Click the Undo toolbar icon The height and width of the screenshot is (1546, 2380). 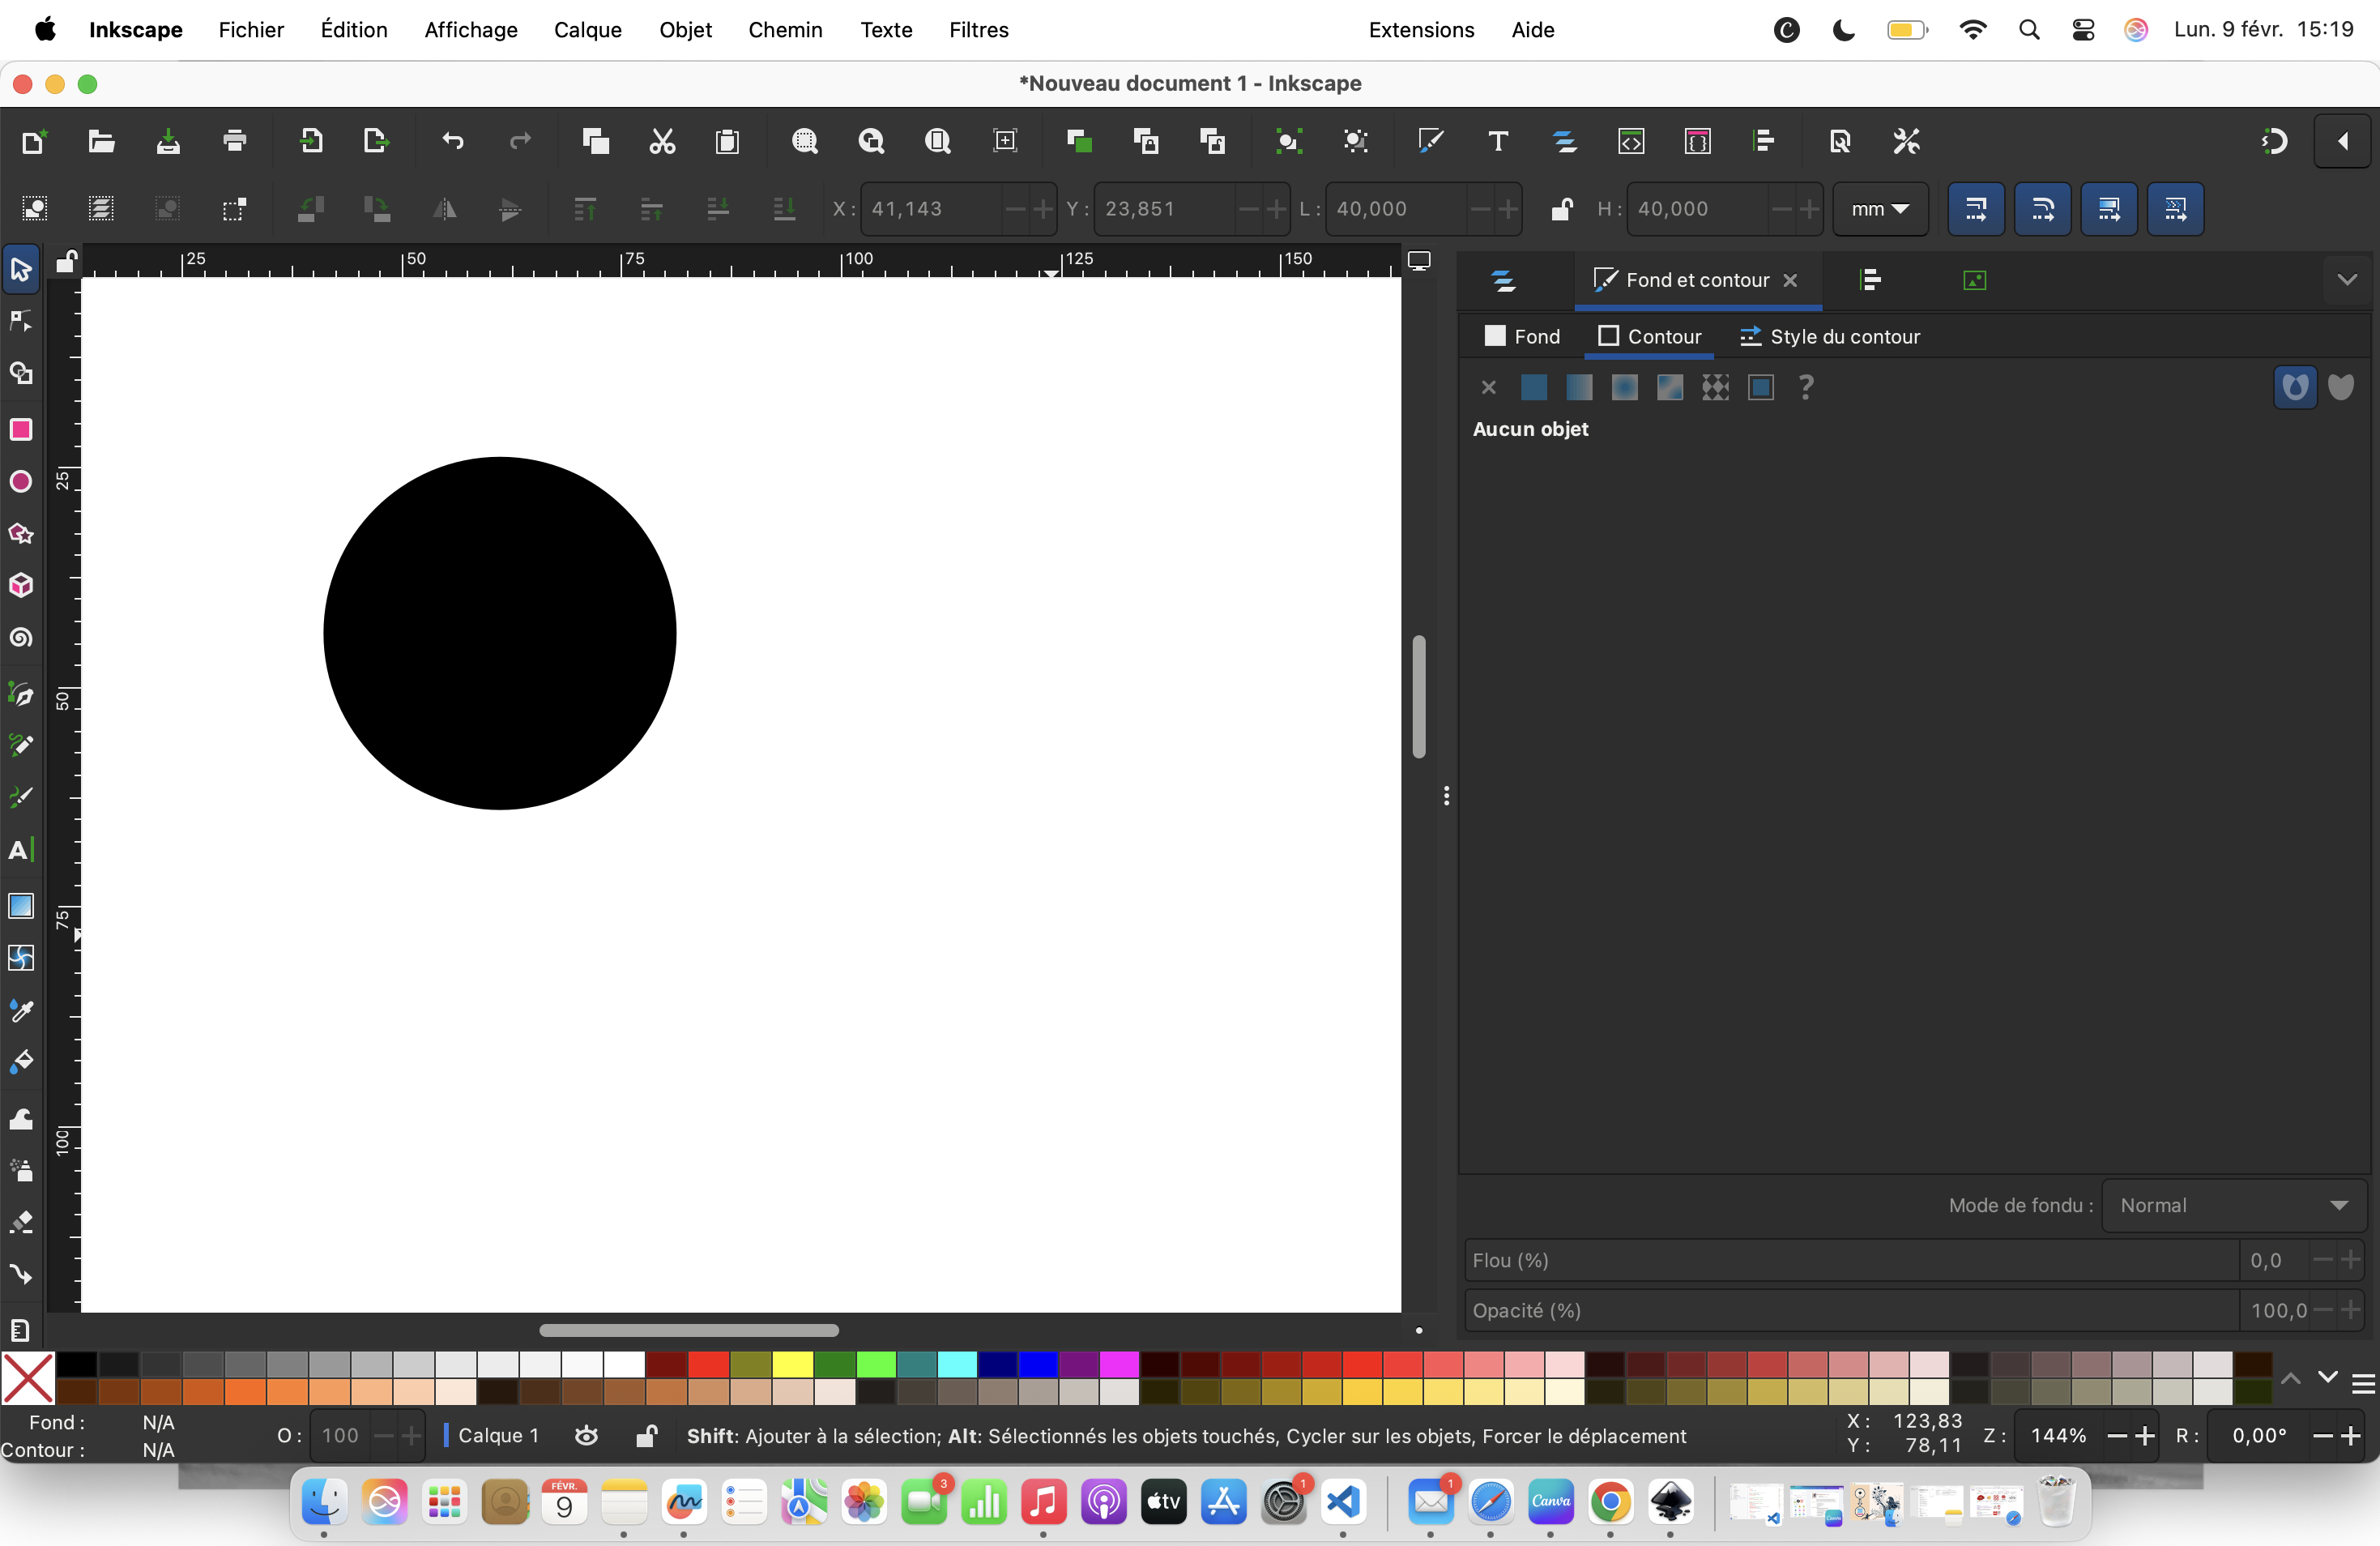coord(453,142)
